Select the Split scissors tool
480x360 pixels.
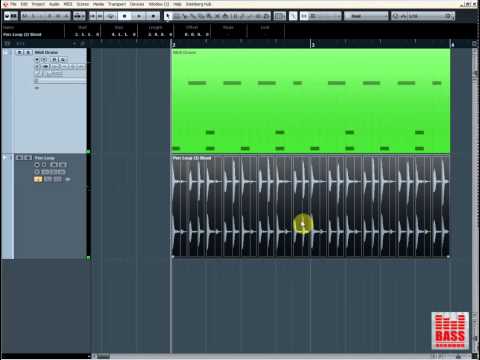coord(185,16)
